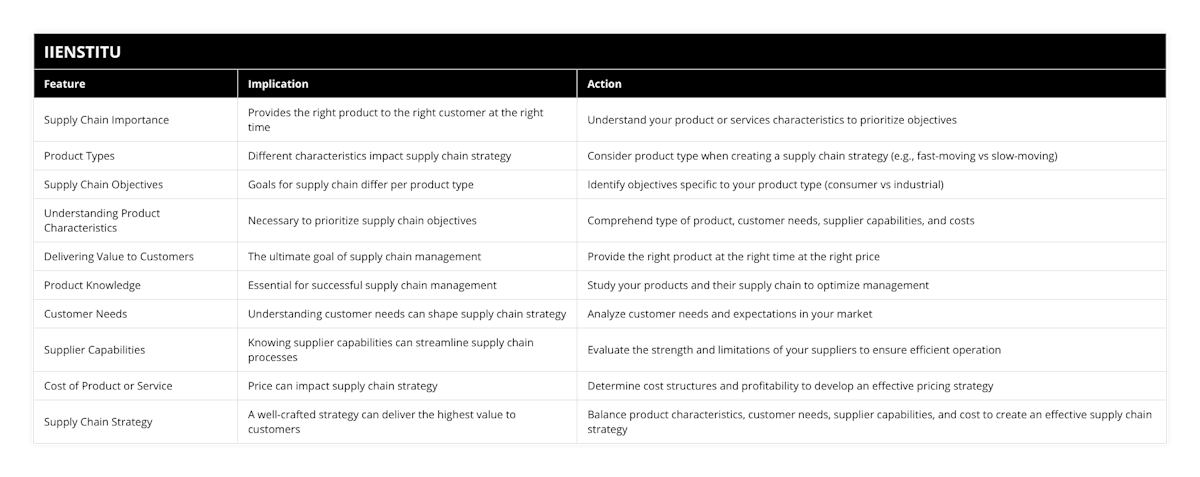Click the Product Types row label
Image resolution: width=1200 pixels, height=477 pixels.
[78, 156]
